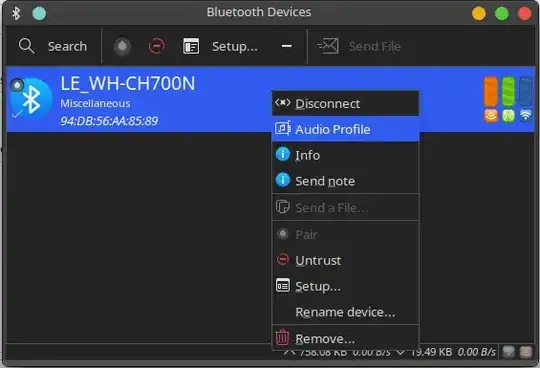Click the Bluetooth device icon for LE_WH-CH700N

point(31,99)
